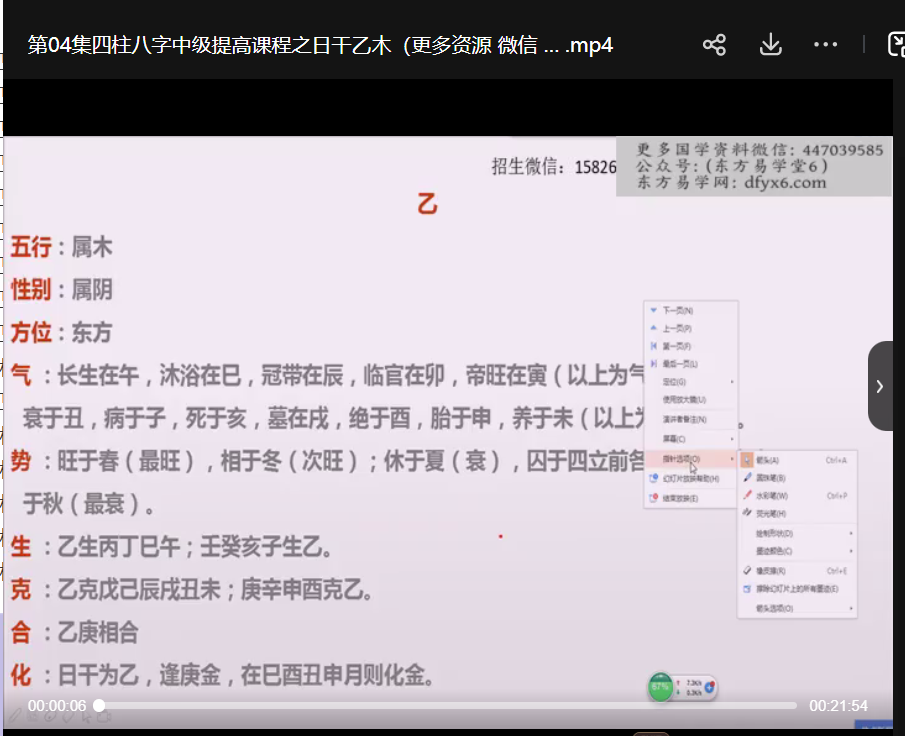Screen dimensions: 905x736
Task: Click the slide line 于秋（最衰）。
Action: (x=89, y=503)
